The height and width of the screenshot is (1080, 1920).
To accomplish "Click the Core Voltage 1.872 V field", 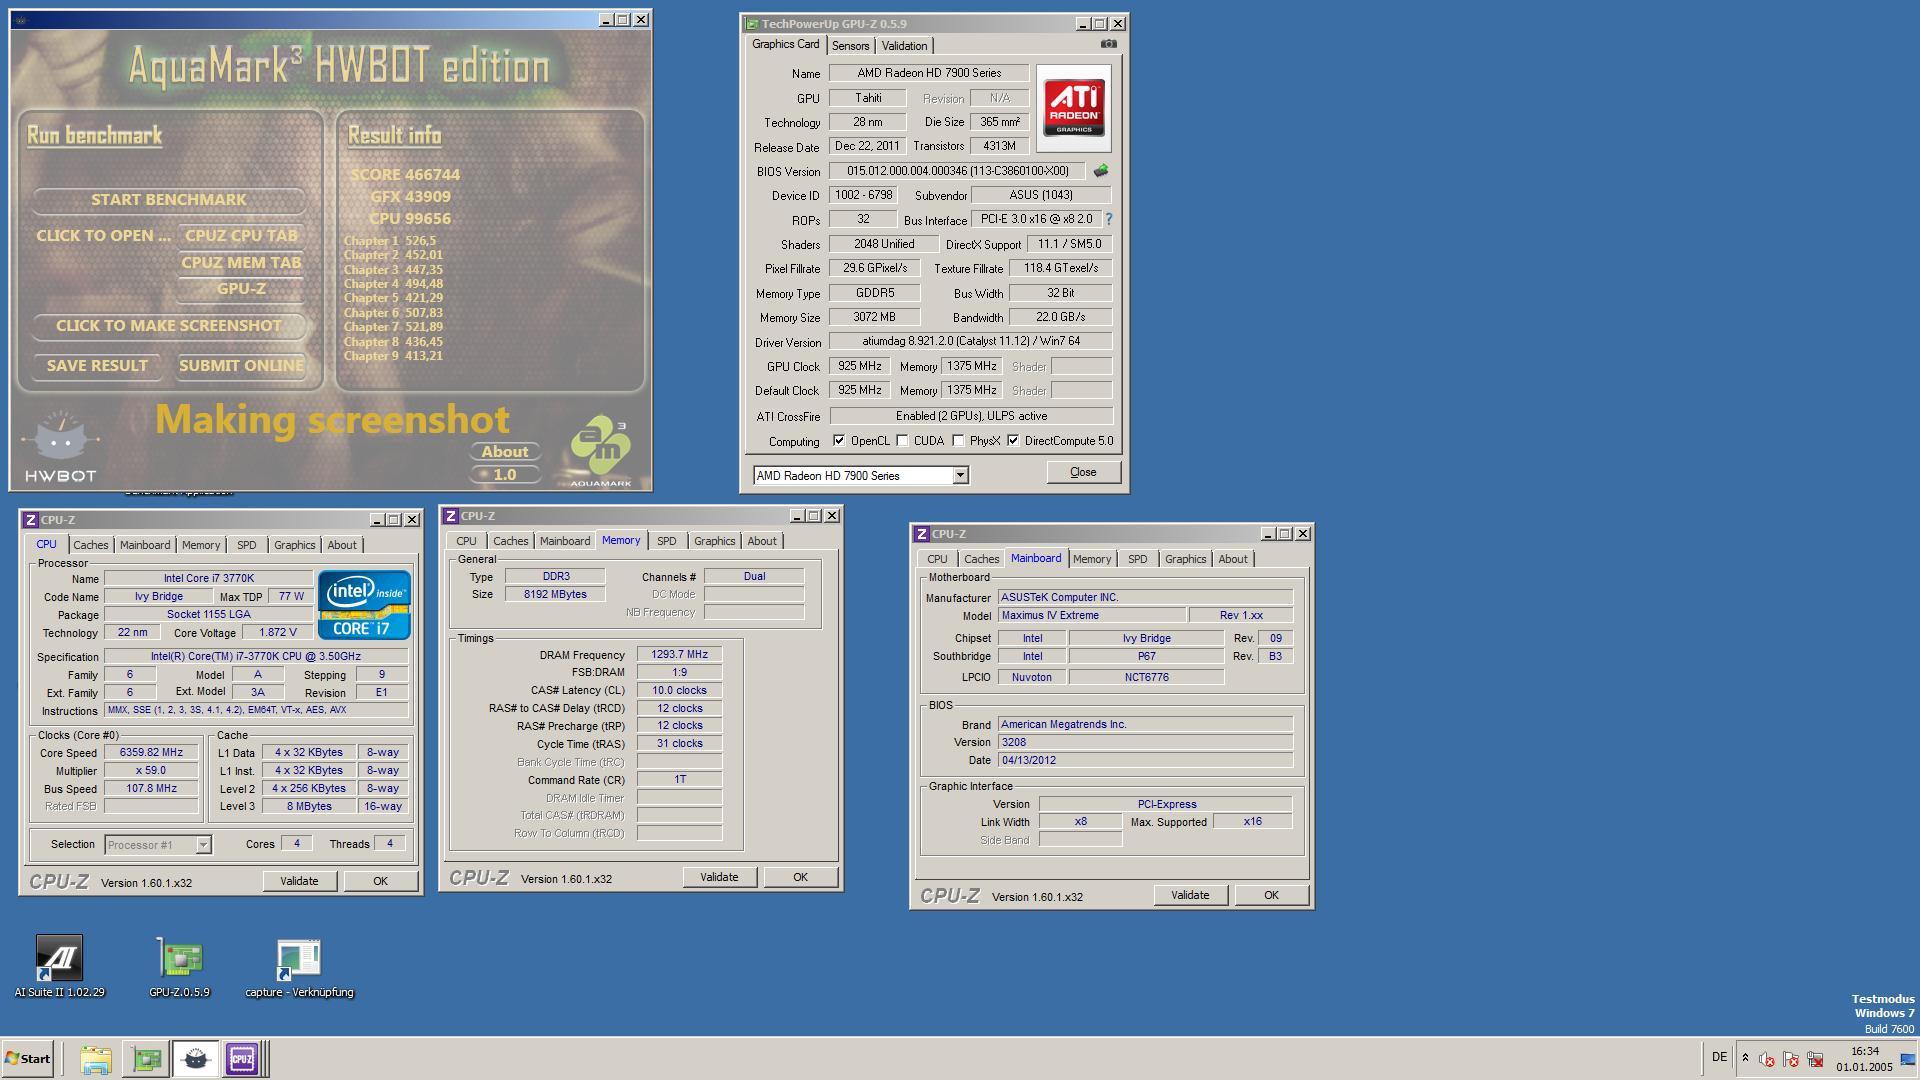I will click(x=277, y=633).
